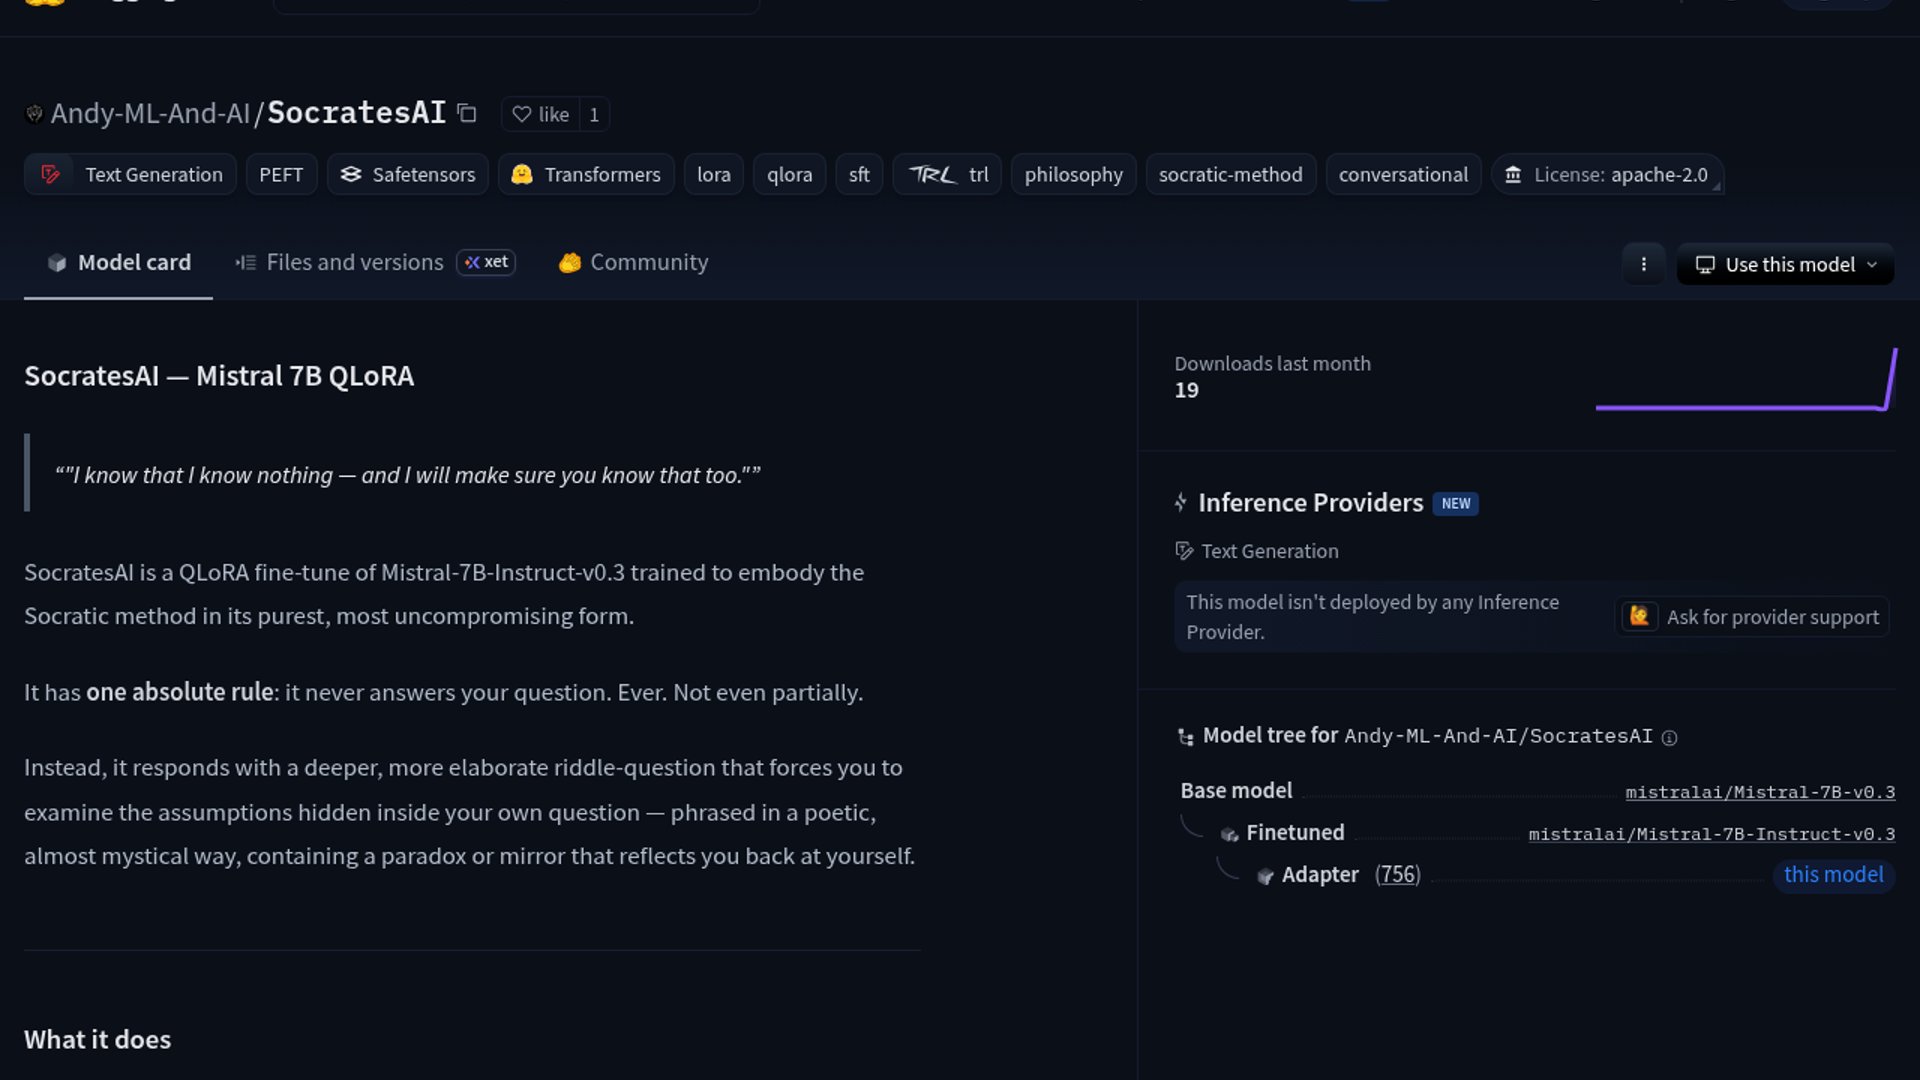1920x1080 pixels.
Task: Open the three-dot more options menu
Action: tap(1643, 264)
